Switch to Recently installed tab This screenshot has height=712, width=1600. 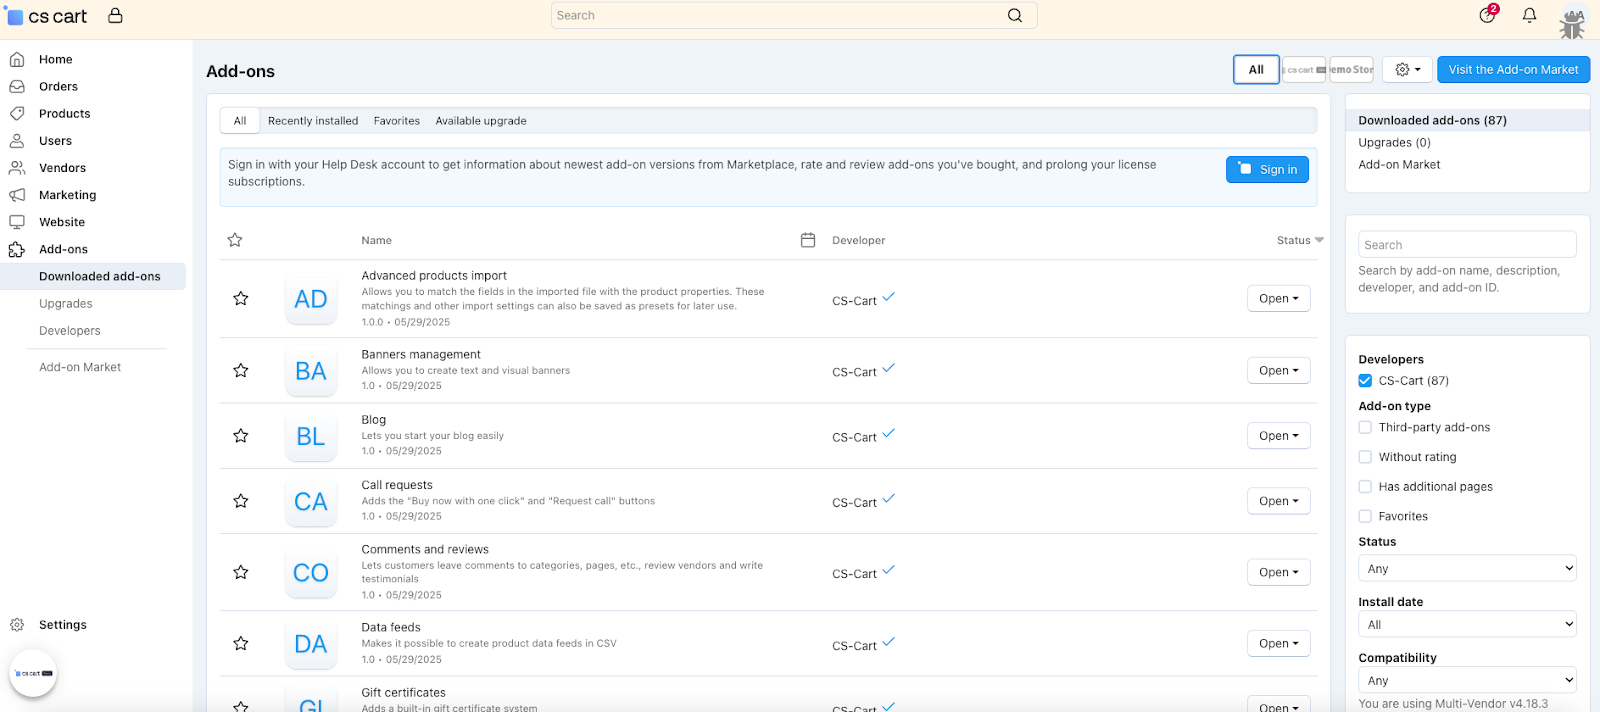[313, 121]
